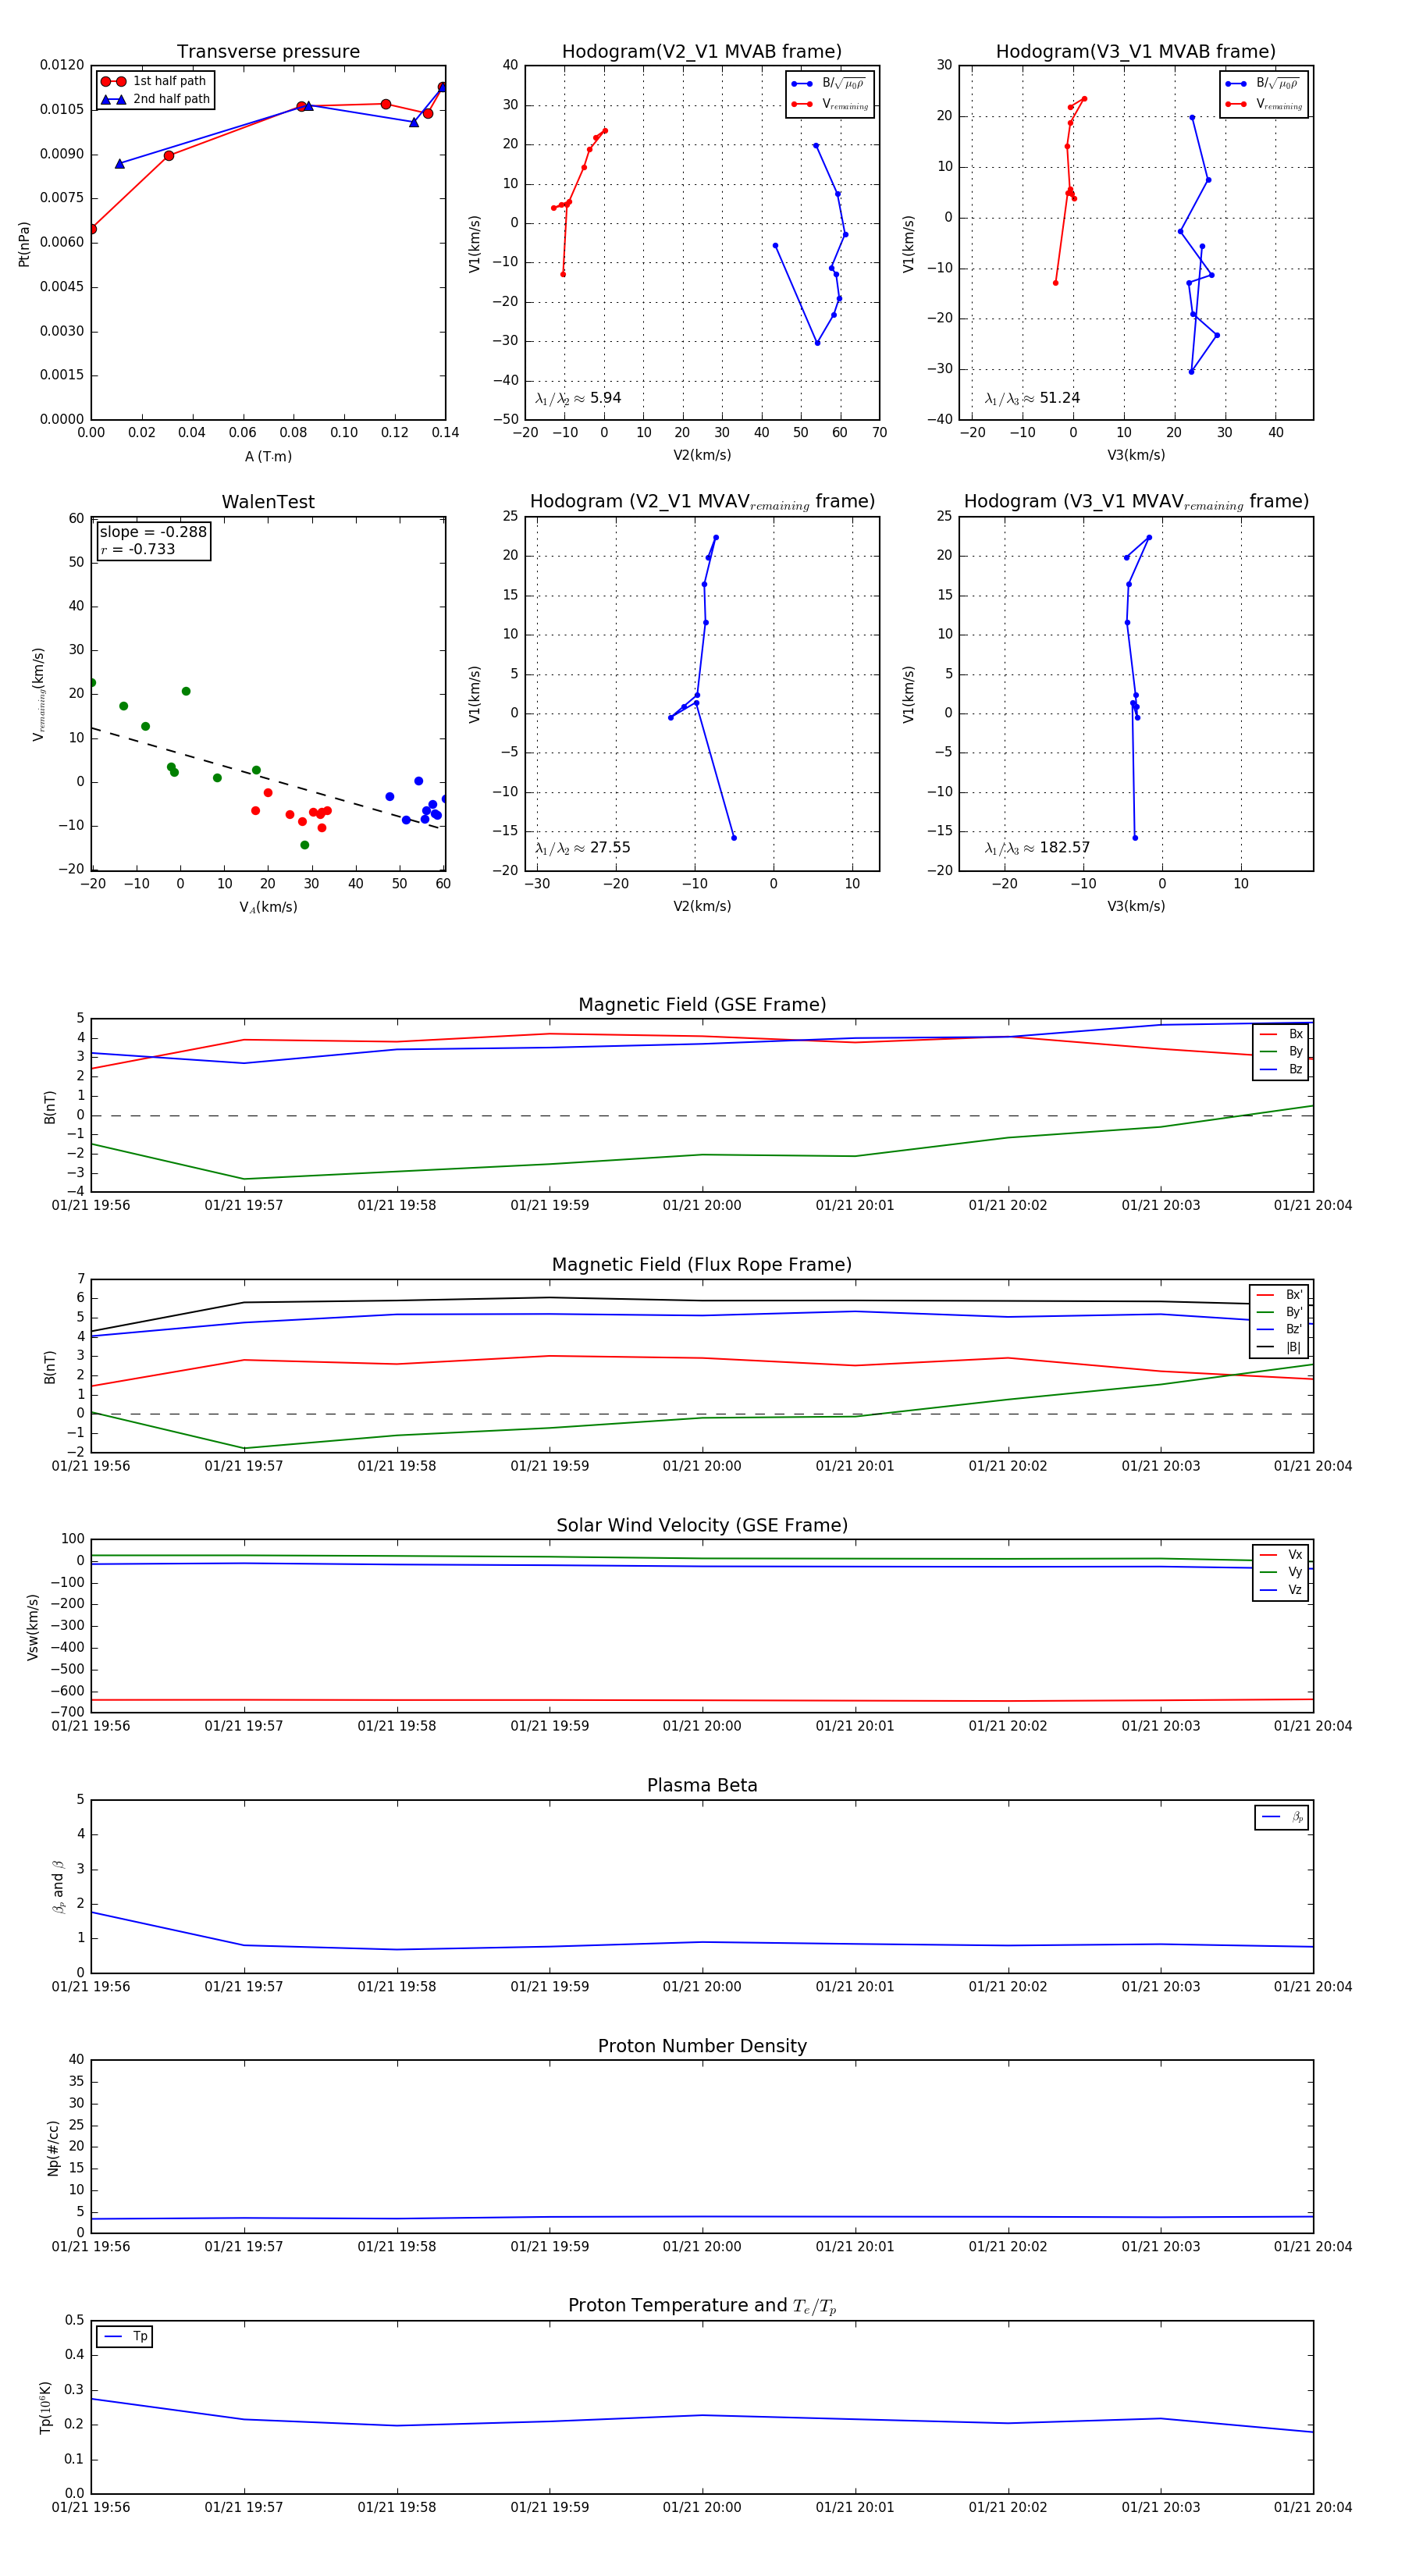1405x2576 pixels.
Task: Click the '01/21 20:00' tick under Plasma Beta plot
Action: click(x=702, y=1987)
